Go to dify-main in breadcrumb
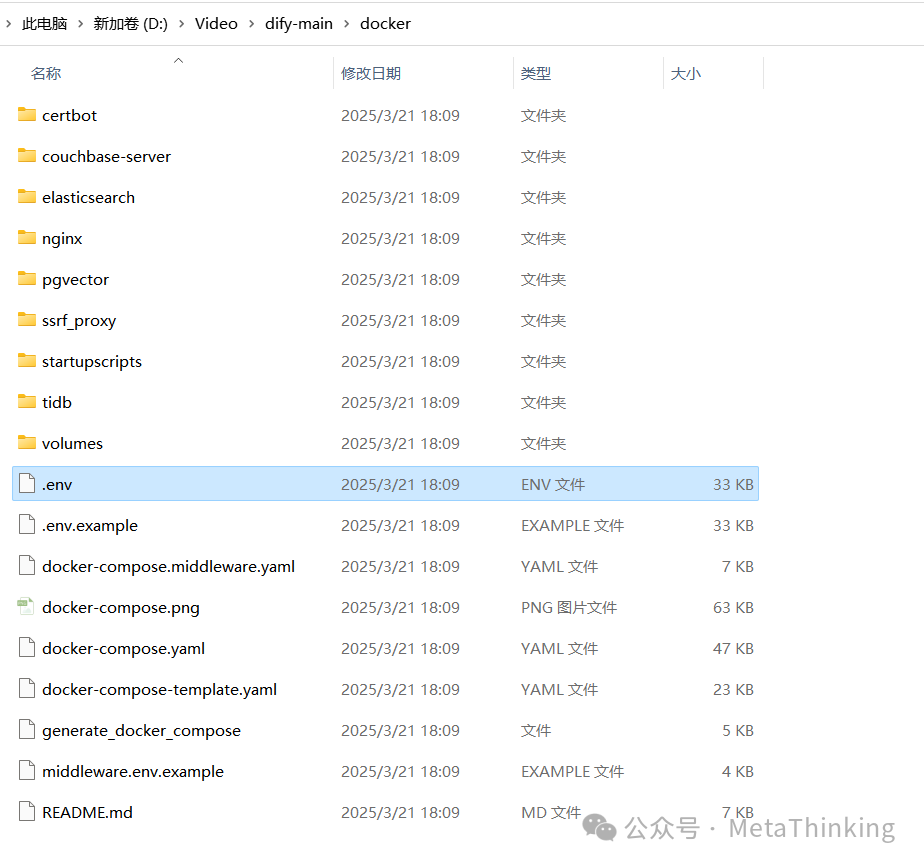 coord(299,24)
